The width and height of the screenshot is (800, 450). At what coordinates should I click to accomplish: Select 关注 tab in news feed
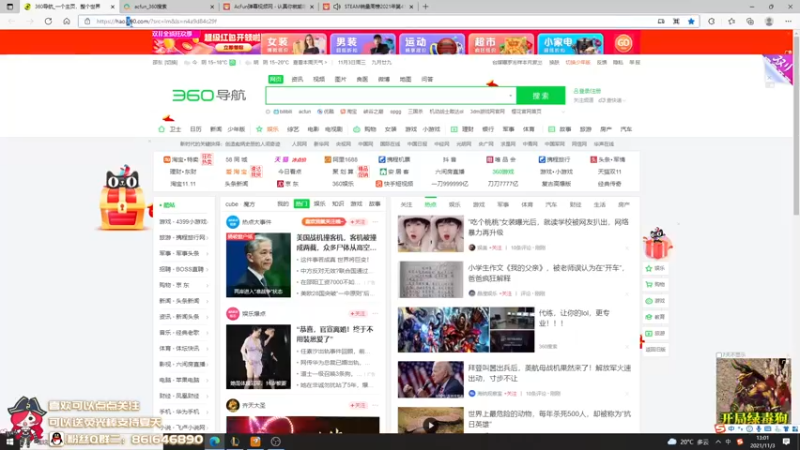pyautogui.click(x=406, y=205)
